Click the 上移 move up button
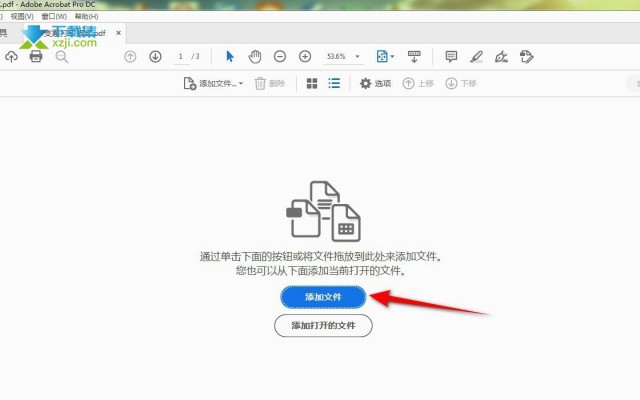The height and width of the screenshot is (400, 640). [x=418, y=83]
